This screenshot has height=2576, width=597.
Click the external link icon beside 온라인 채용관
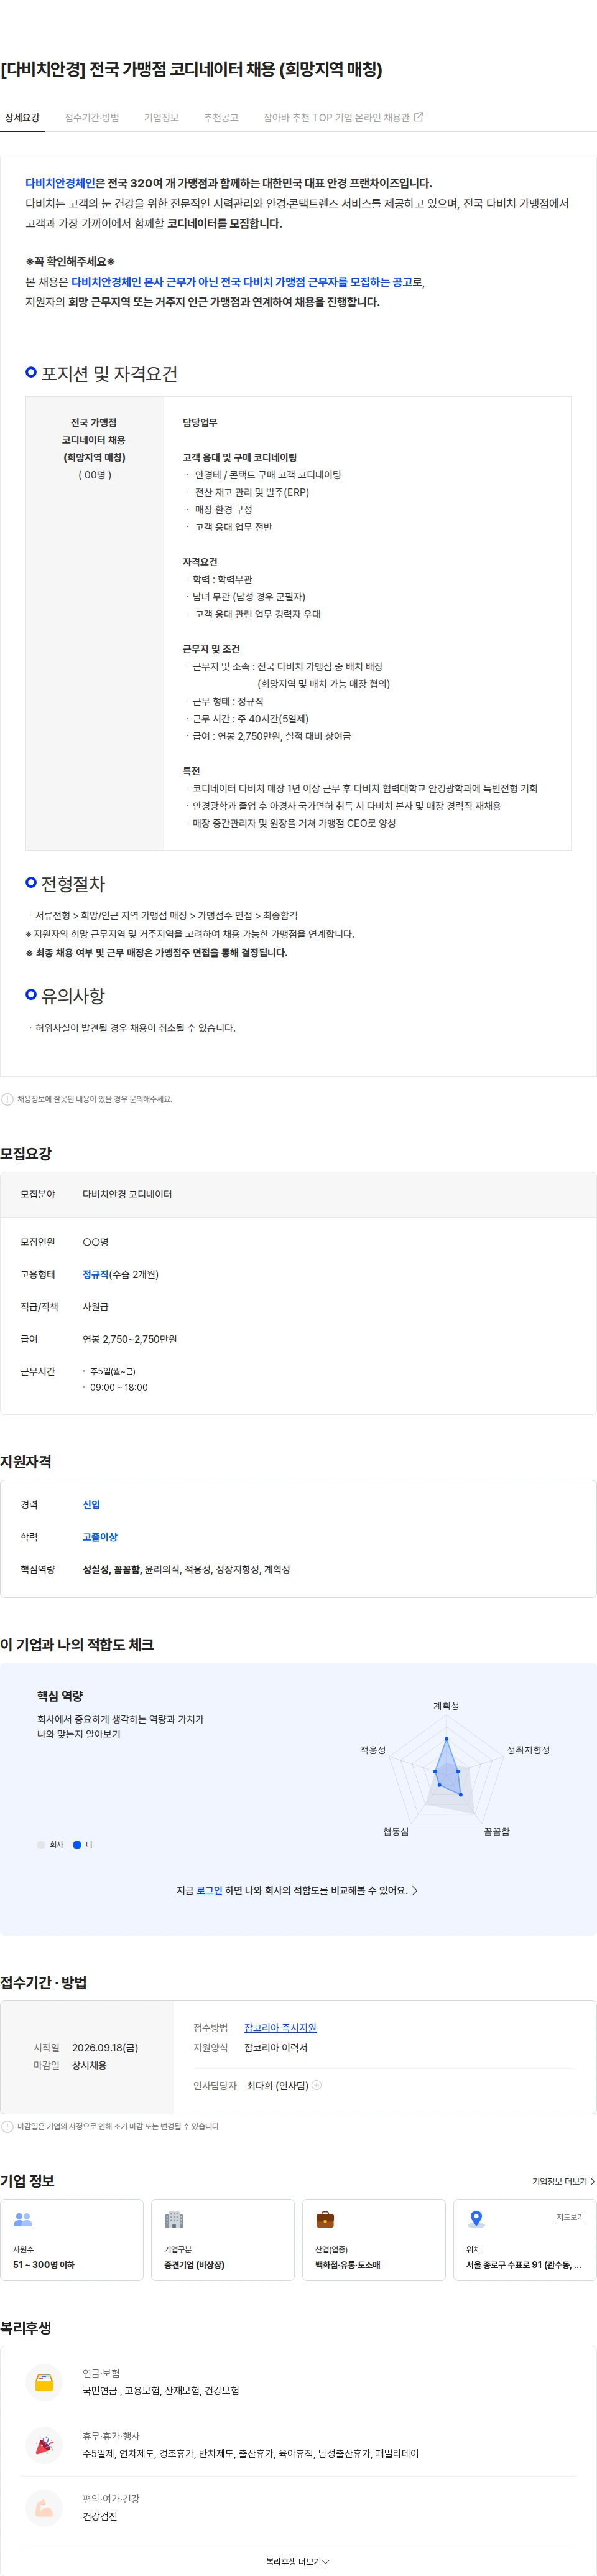(419, 117)
